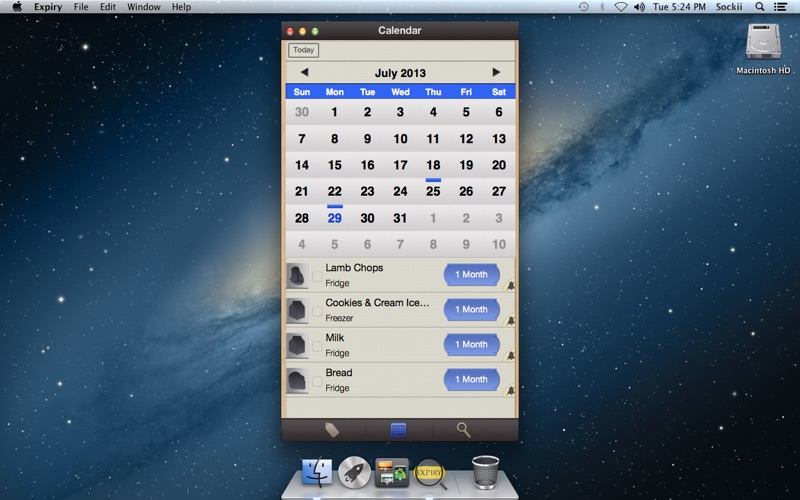Screen dimensions: 800x500
Task: Click 1 Month button for Lamb Chops
Action: coord(471,274)
